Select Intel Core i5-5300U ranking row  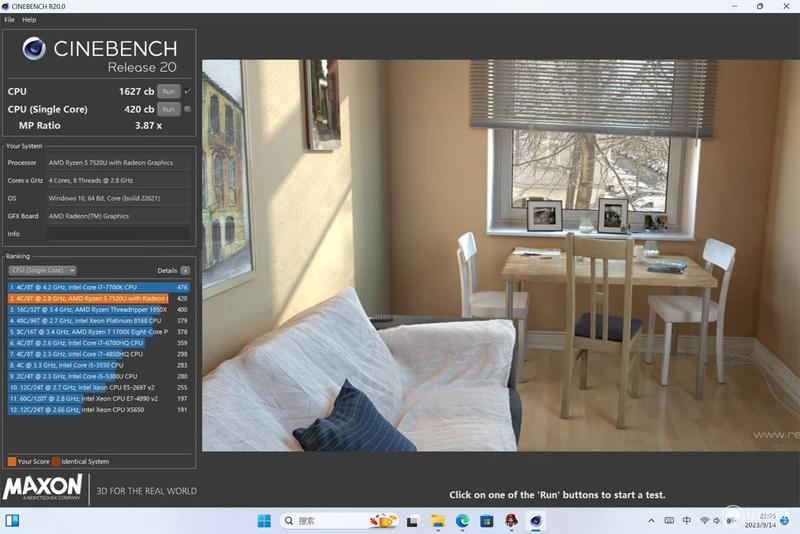click(99, 376)
